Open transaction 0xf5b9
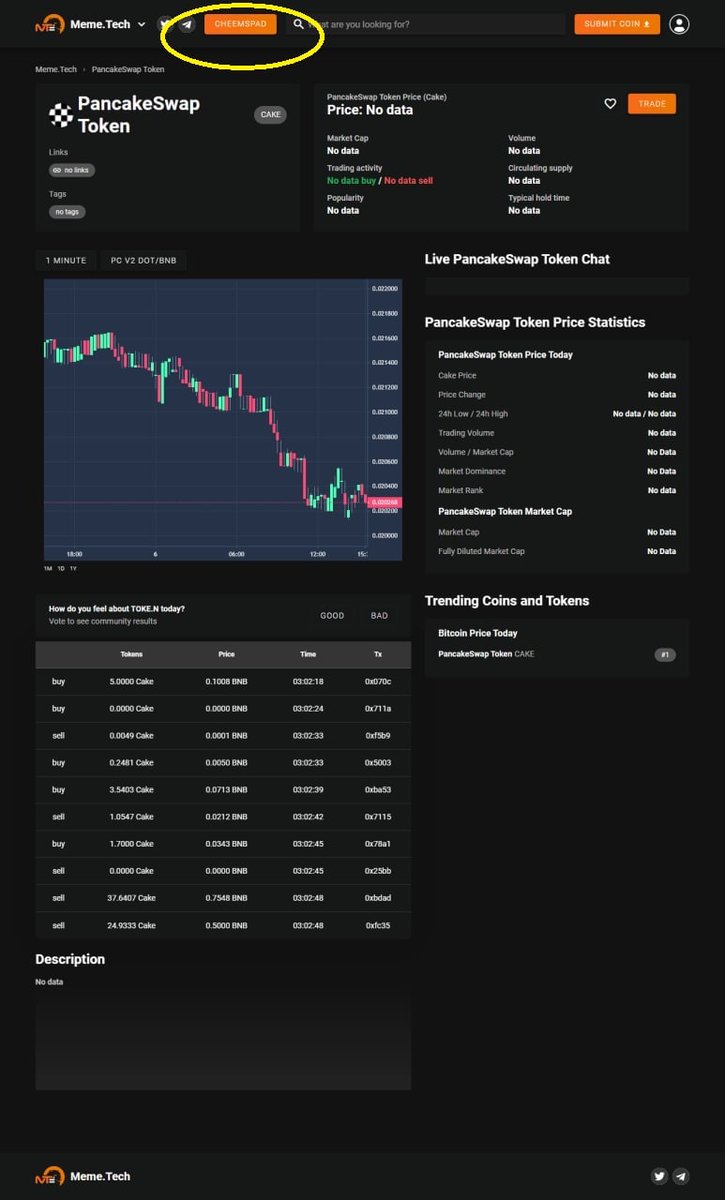The width and height of the screenshot is (725, 1200). pos(378,736)
